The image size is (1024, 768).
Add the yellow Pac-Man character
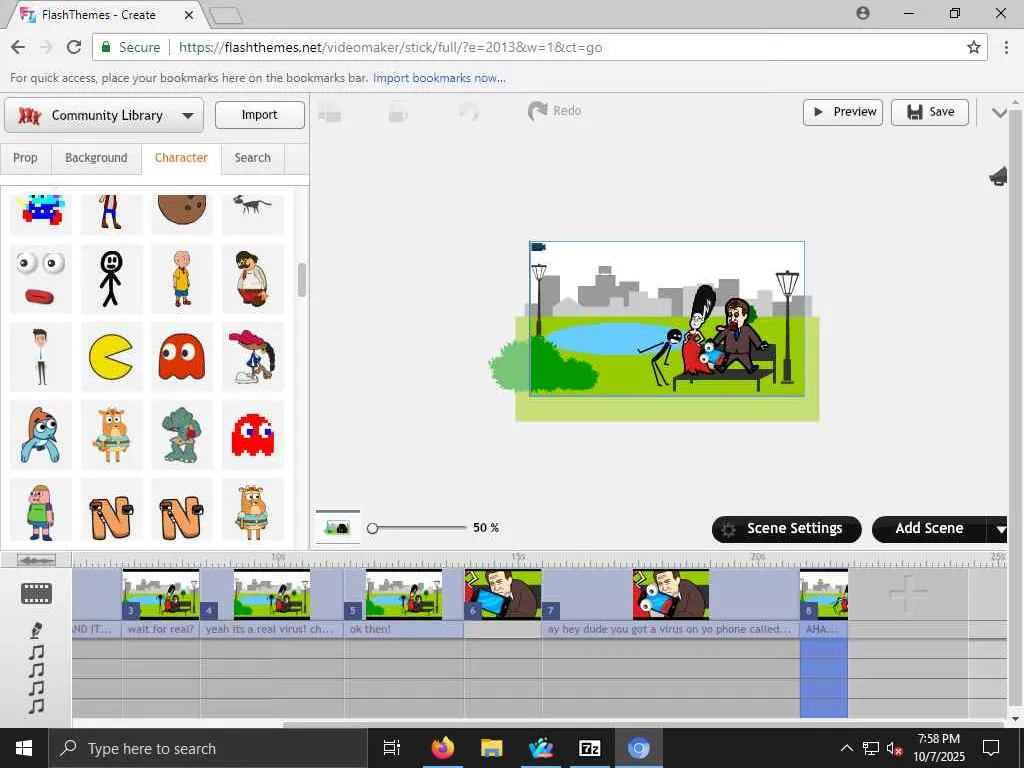[111, 357]
